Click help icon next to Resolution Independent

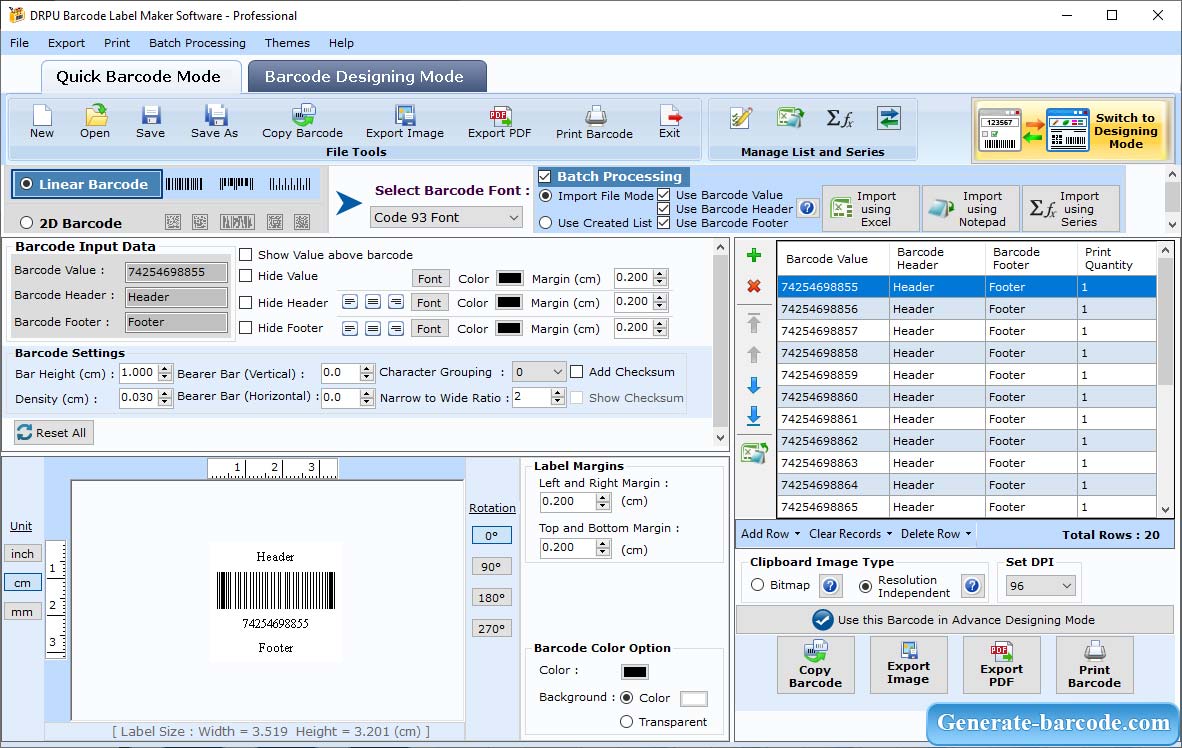click(x=972, y=586)
